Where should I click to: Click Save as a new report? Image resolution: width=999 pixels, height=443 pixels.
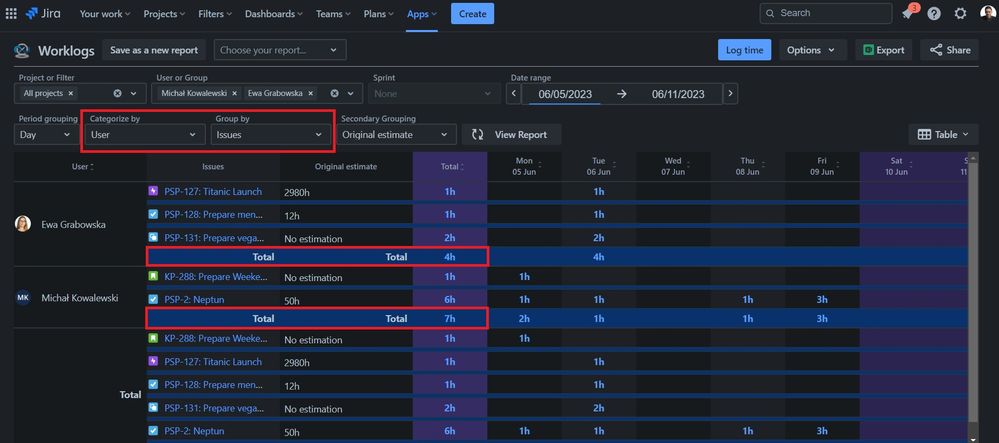point(154,50)
